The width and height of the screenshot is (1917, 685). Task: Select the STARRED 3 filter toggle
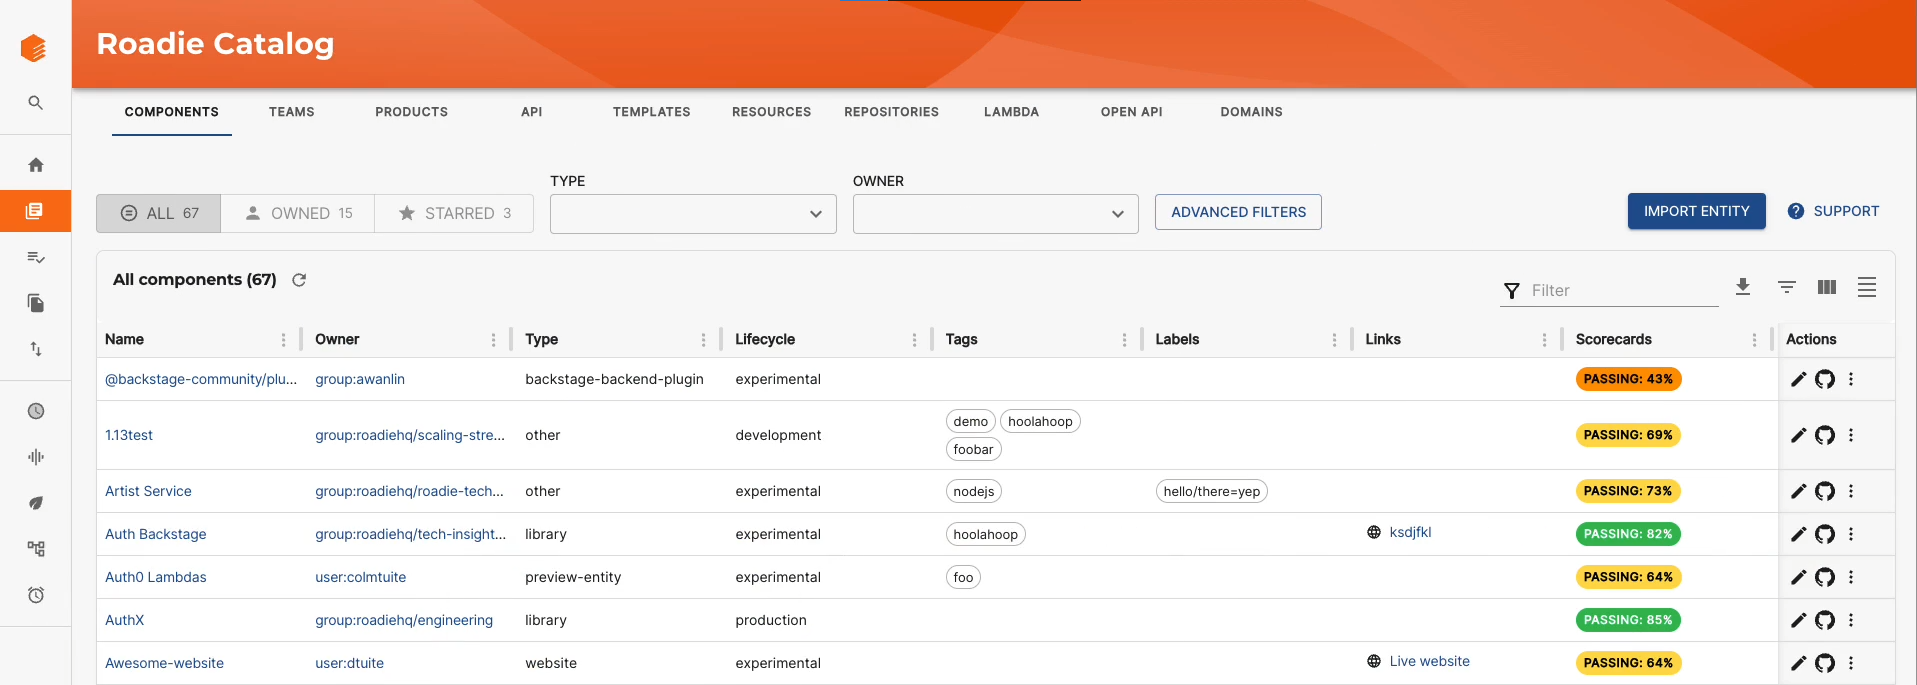click(454, 213)
